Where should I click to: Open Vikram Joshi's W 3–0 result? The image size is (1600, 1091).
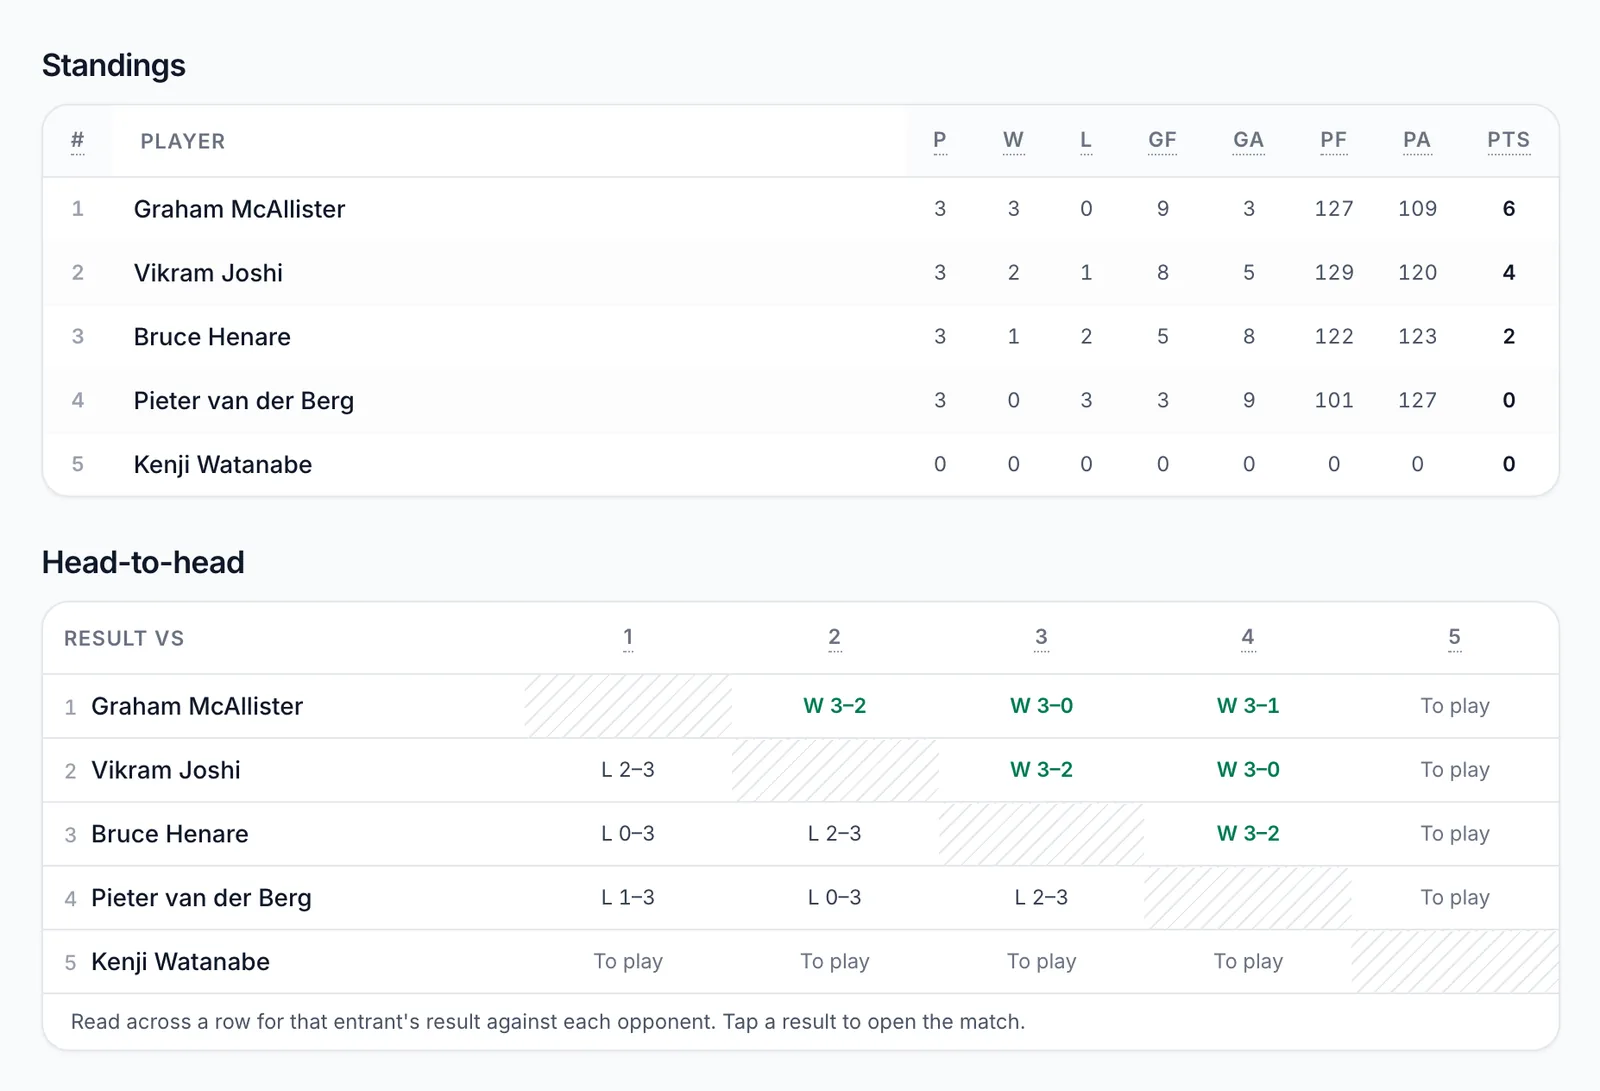tap(1248, 770)
